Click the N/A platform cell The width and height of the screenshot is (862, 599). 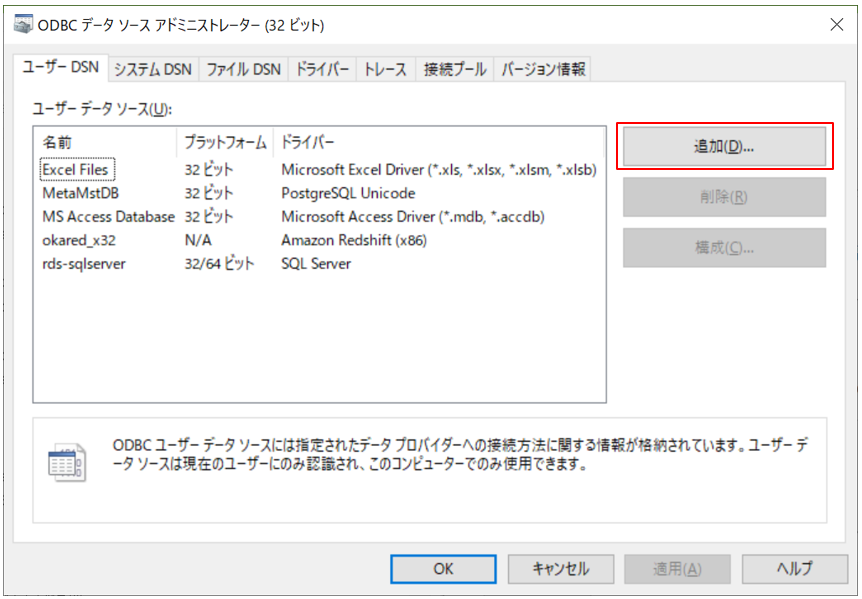pos(198,240)
